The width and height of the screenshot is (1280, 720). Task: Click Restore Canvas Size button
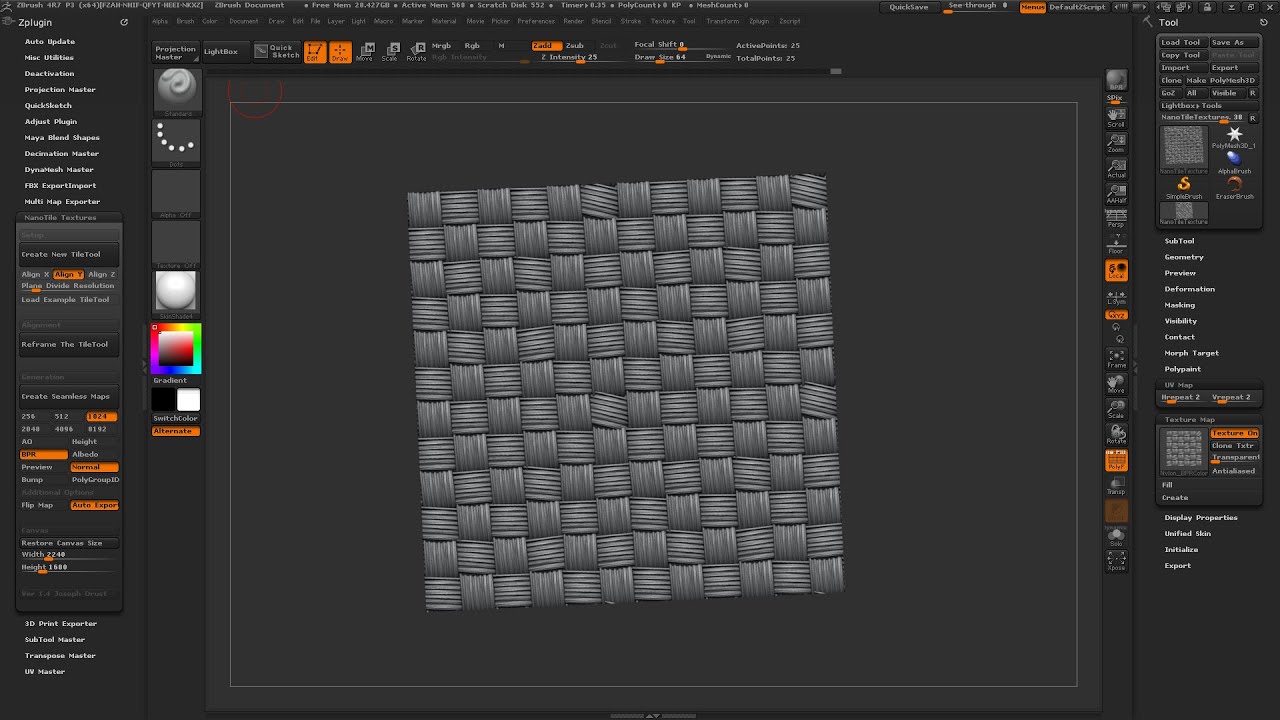(x=69, y=543)
